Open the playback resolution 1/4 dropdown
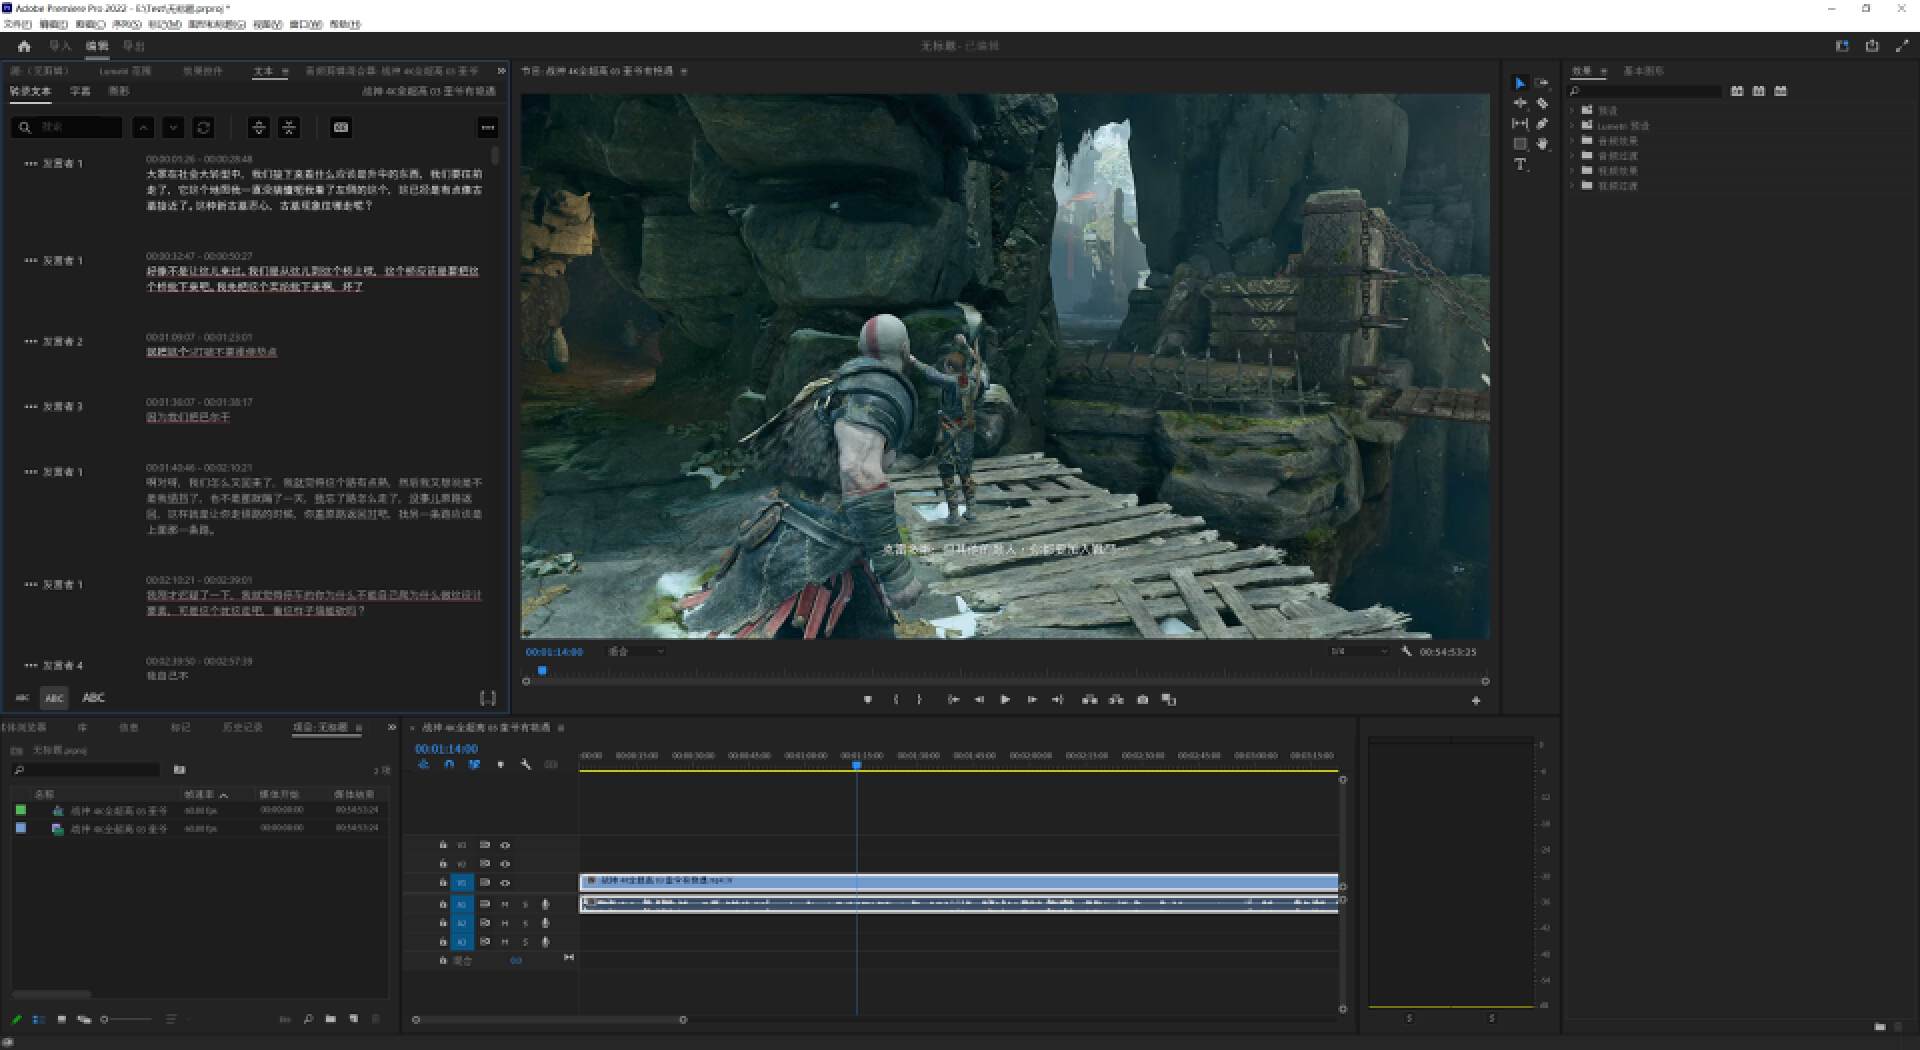The width and height of the screenshot is (1920, 1050). (x=1360, y=651)
